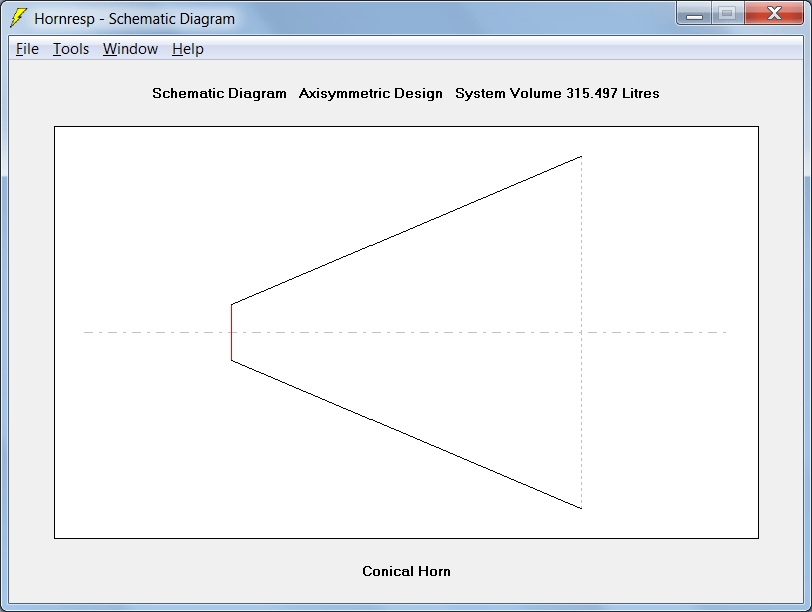Click the 'Schematic Diagram' heading text

(219, 93)
